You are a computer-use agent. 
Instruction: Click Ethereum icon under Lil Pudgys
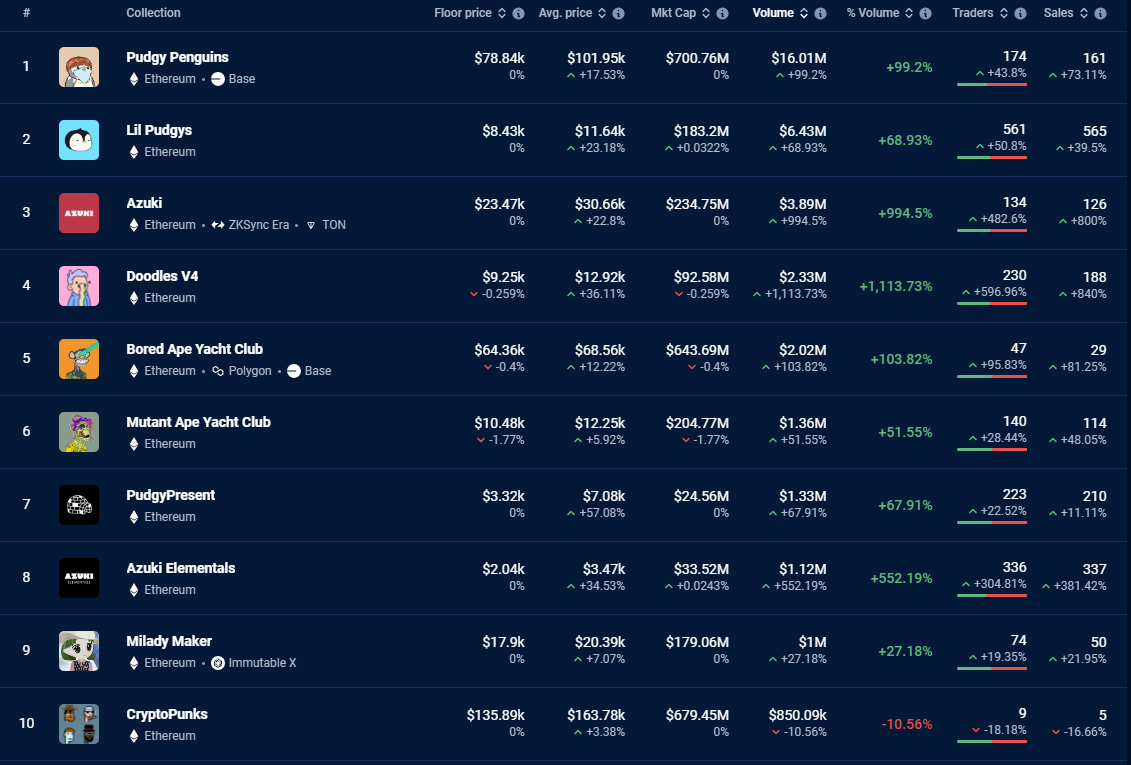click(133, 152)
